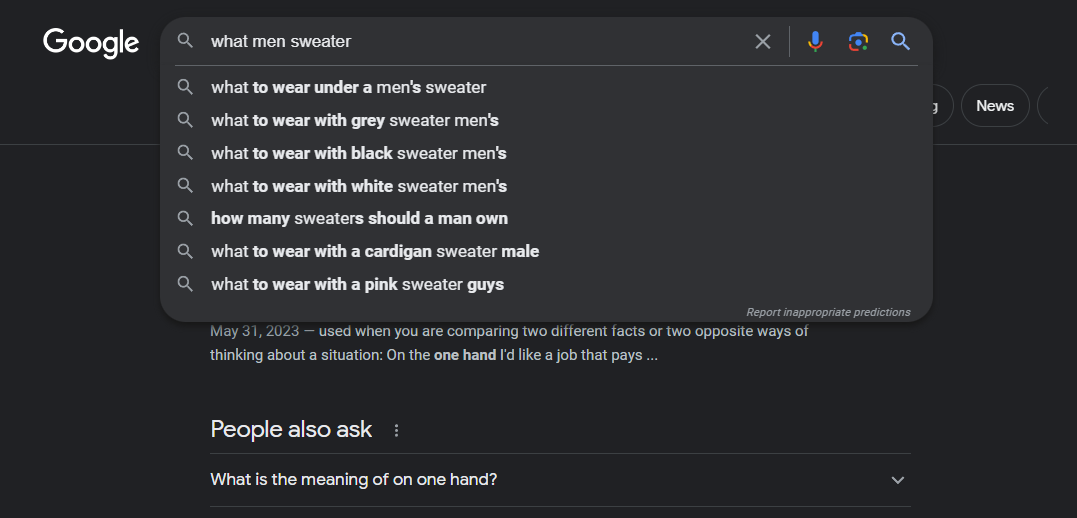1077x518 pixels.
Task: Click the blue search magnifier button
Action: pyautogui.click(x=901, y=42)
